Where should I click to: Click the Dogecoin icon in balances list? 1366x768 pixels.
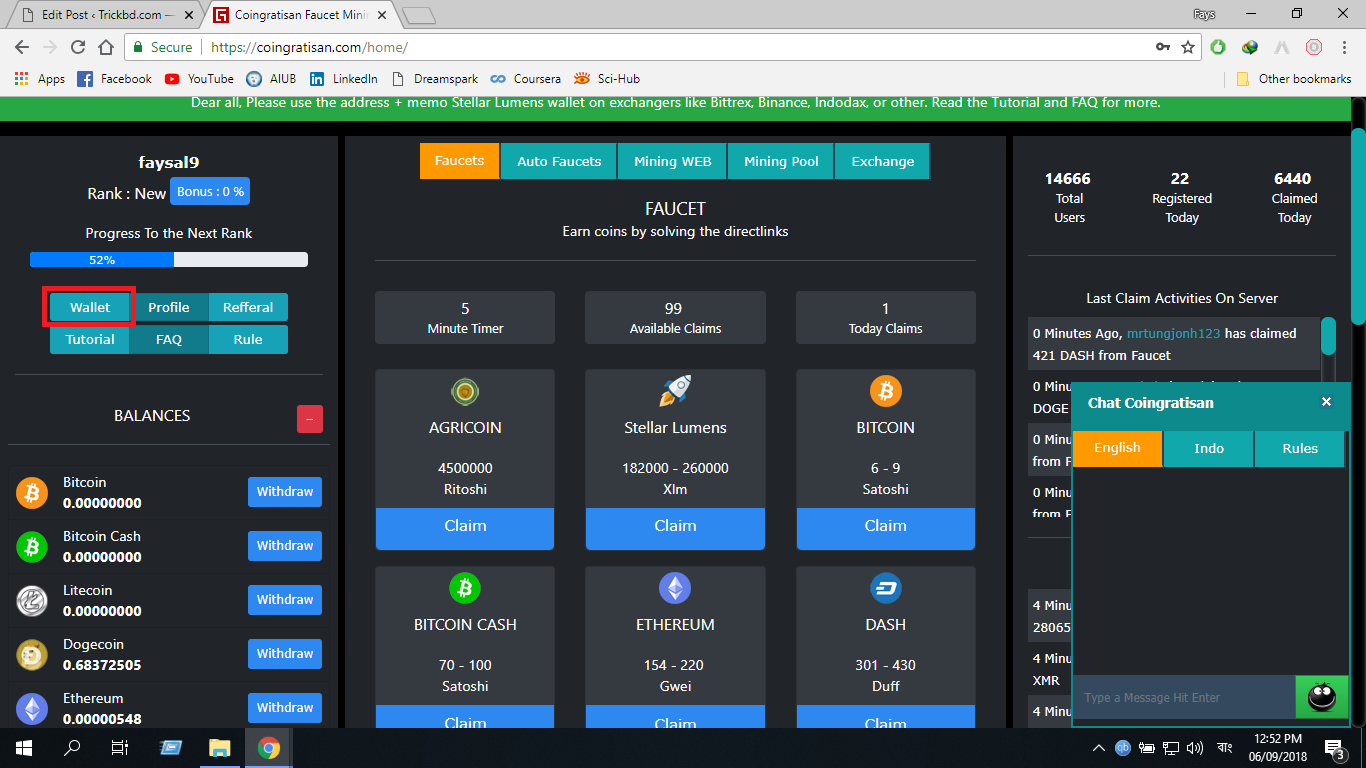(32, 655)
